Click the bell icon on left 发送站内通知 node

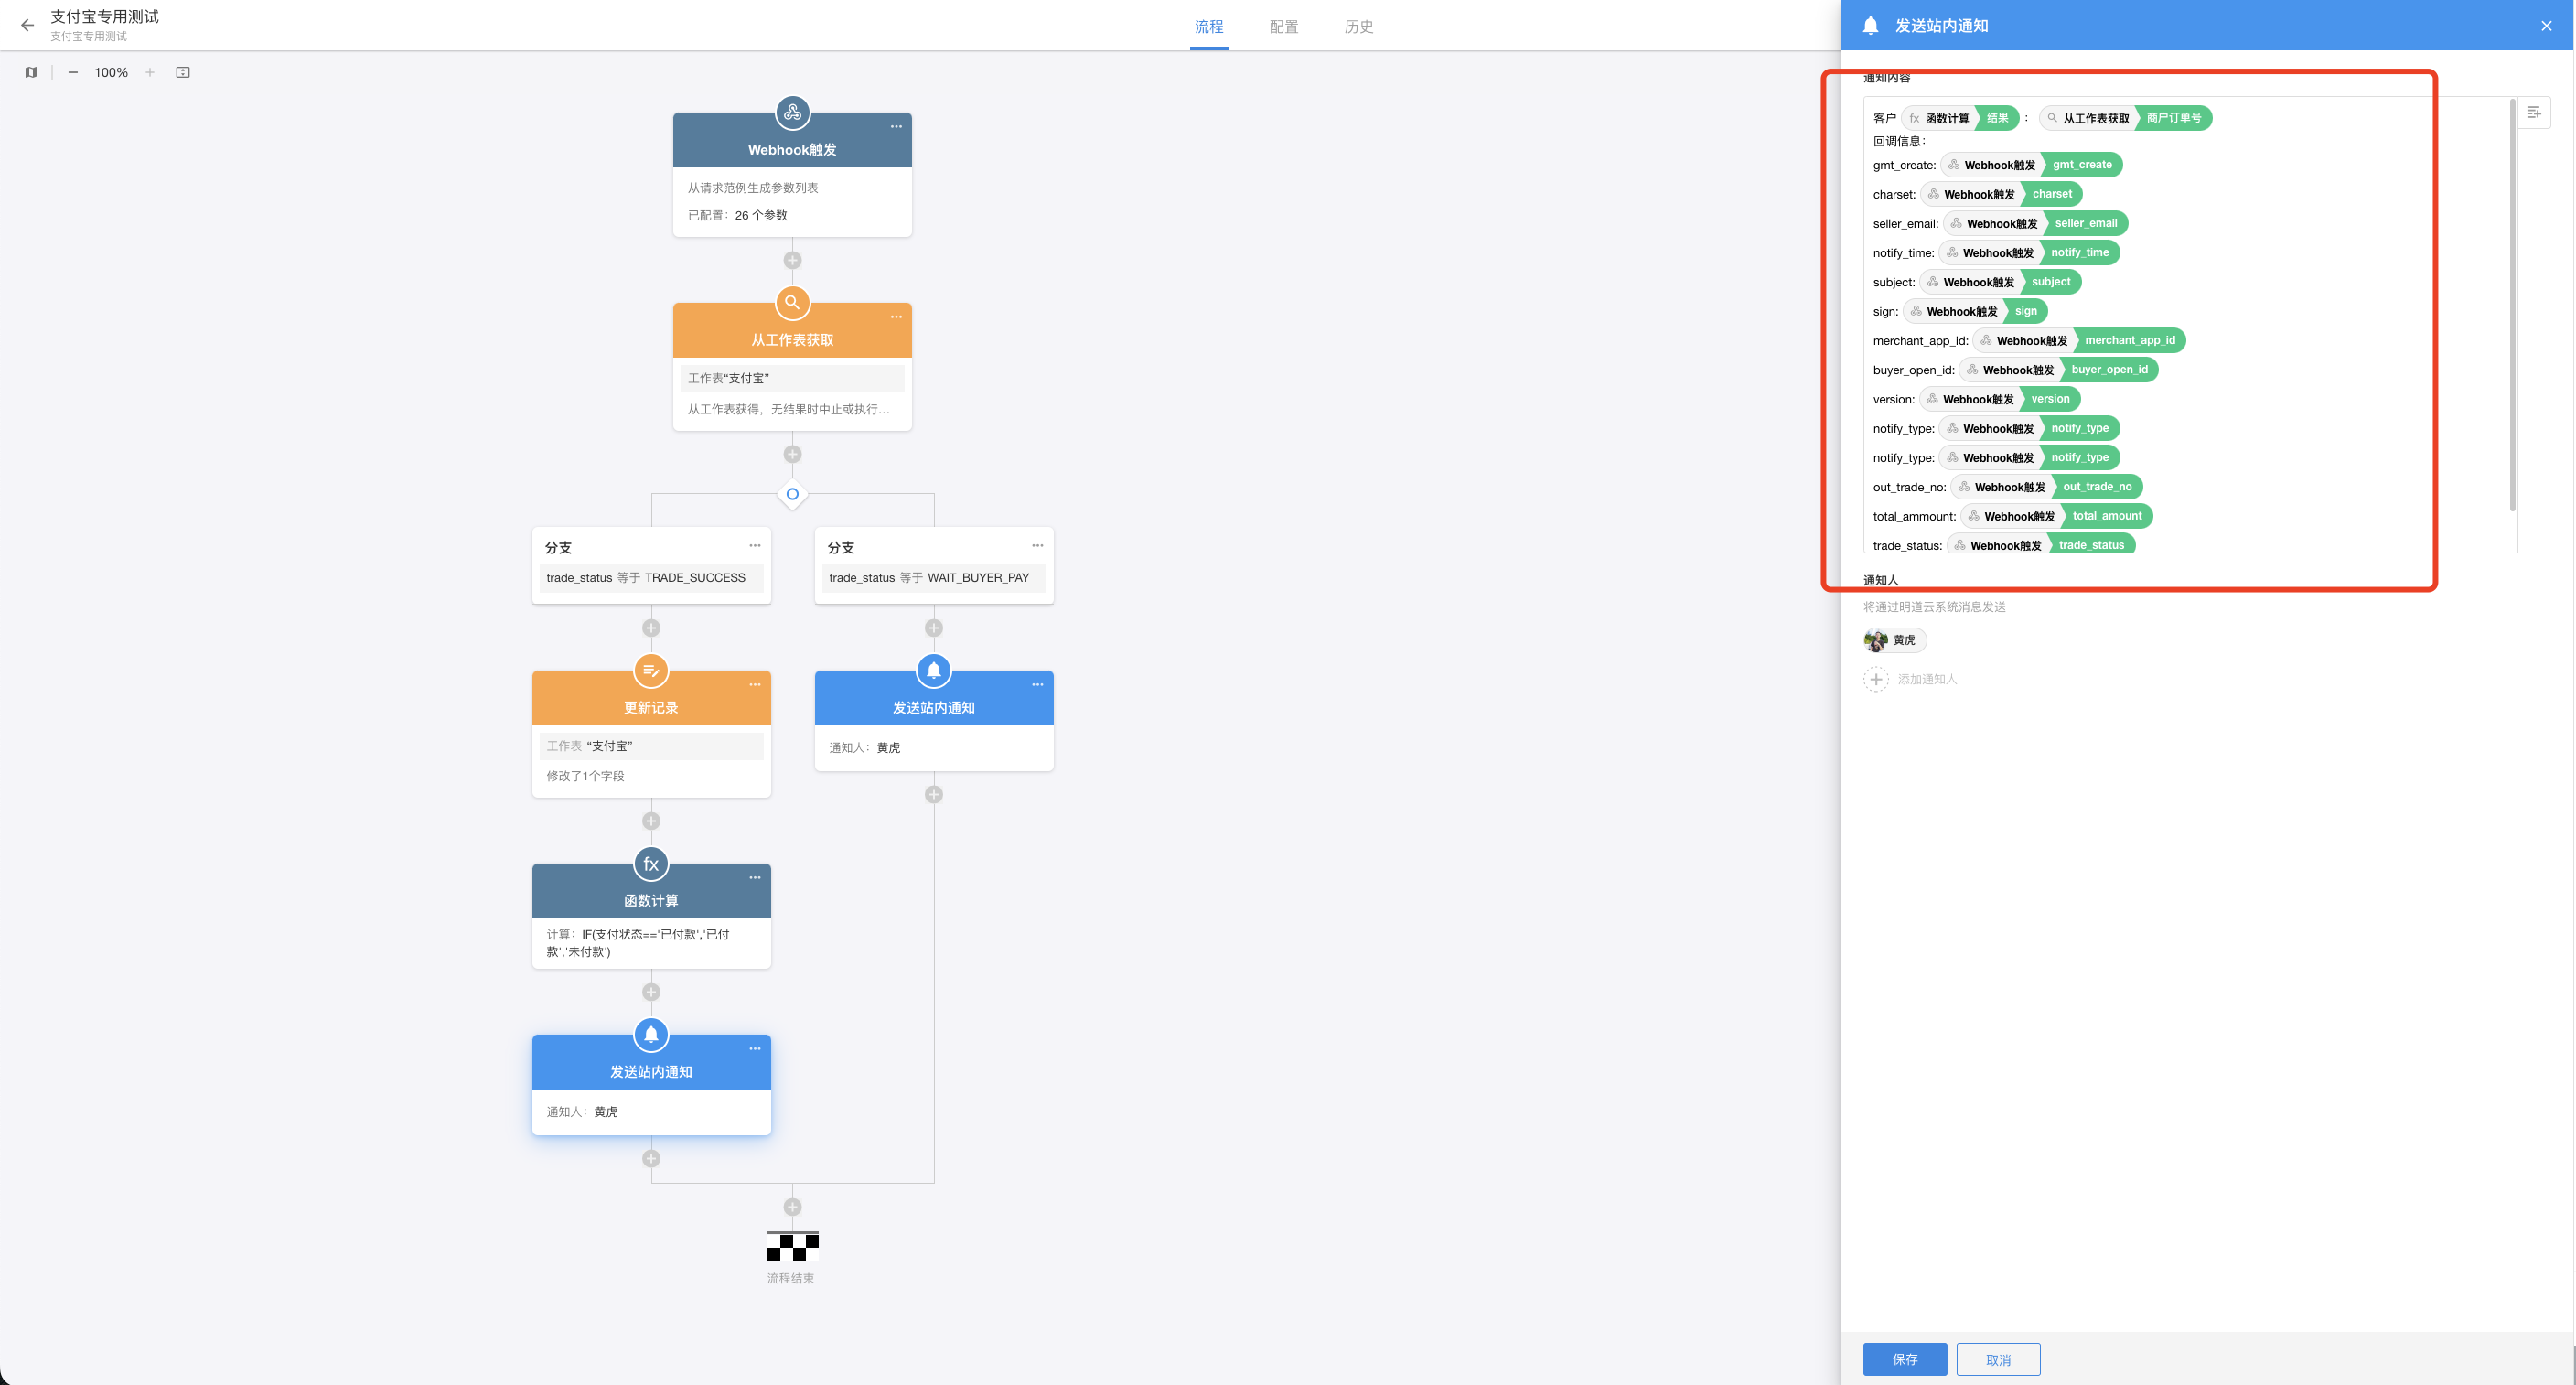(x=651, y=1034)
